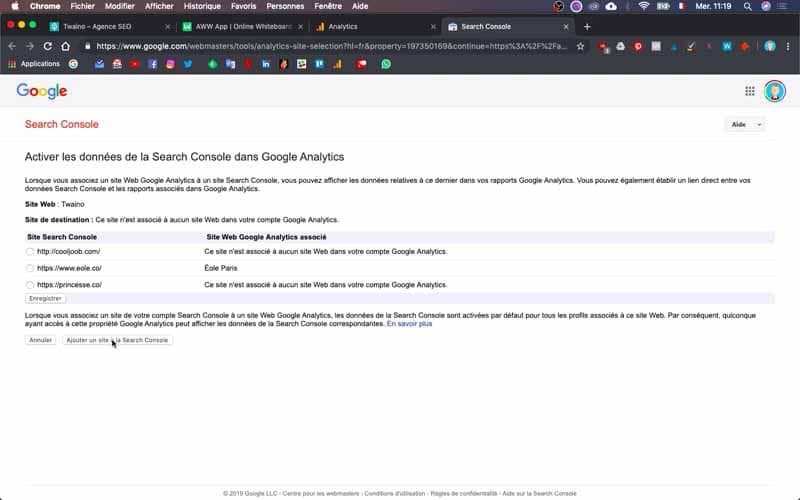This screenshot has width=800, height=500.
Task: Open the Instagram bookmark icon
Action: click(170, 64)
